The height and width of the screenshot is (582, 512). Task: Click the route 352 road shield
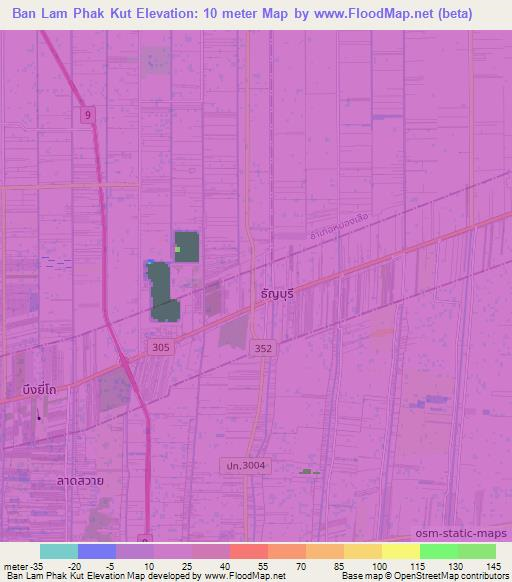263,348
